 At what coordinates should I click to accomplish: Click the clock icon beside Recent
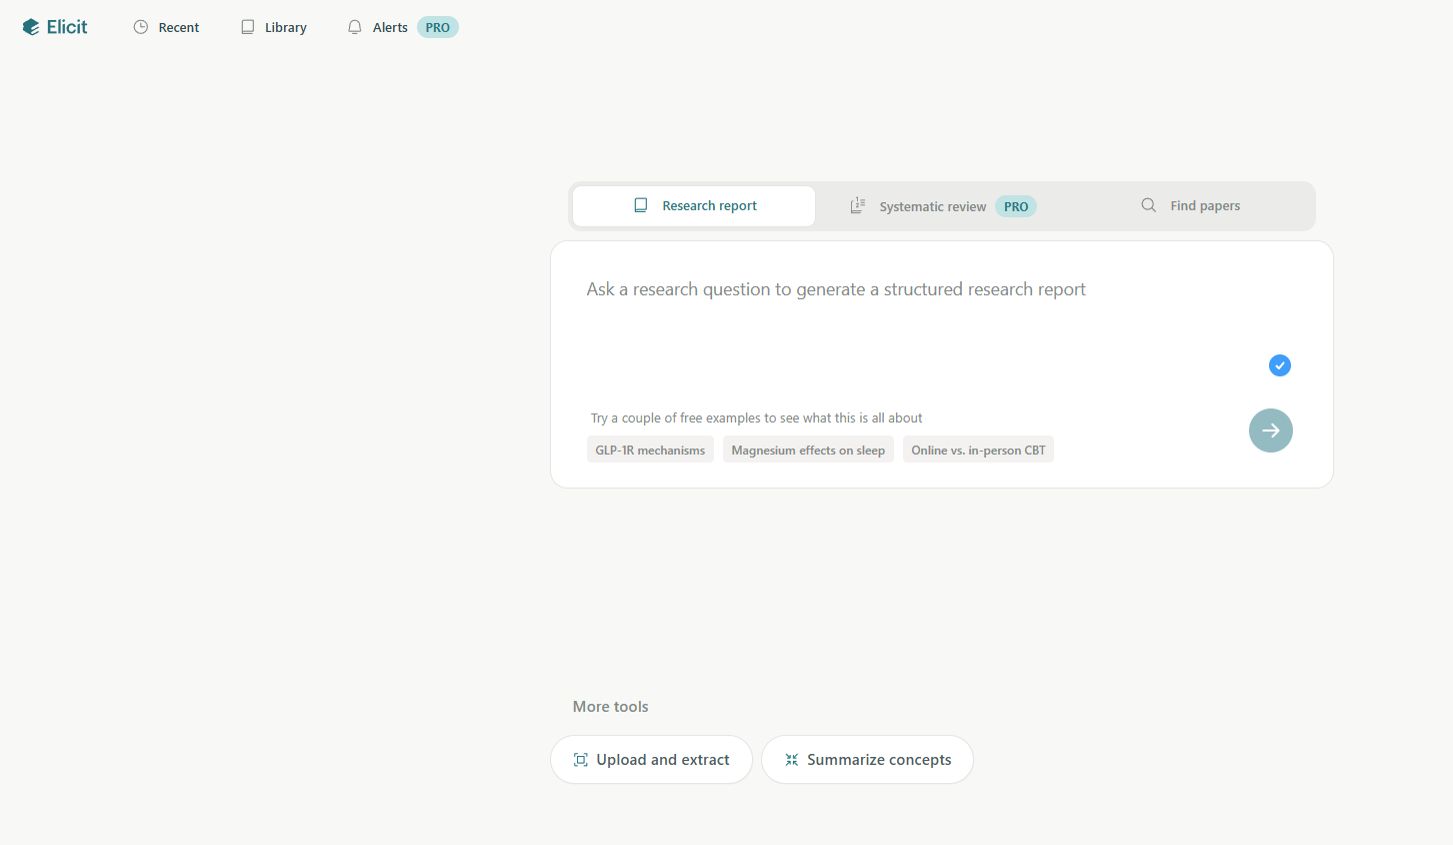point(141,27)
